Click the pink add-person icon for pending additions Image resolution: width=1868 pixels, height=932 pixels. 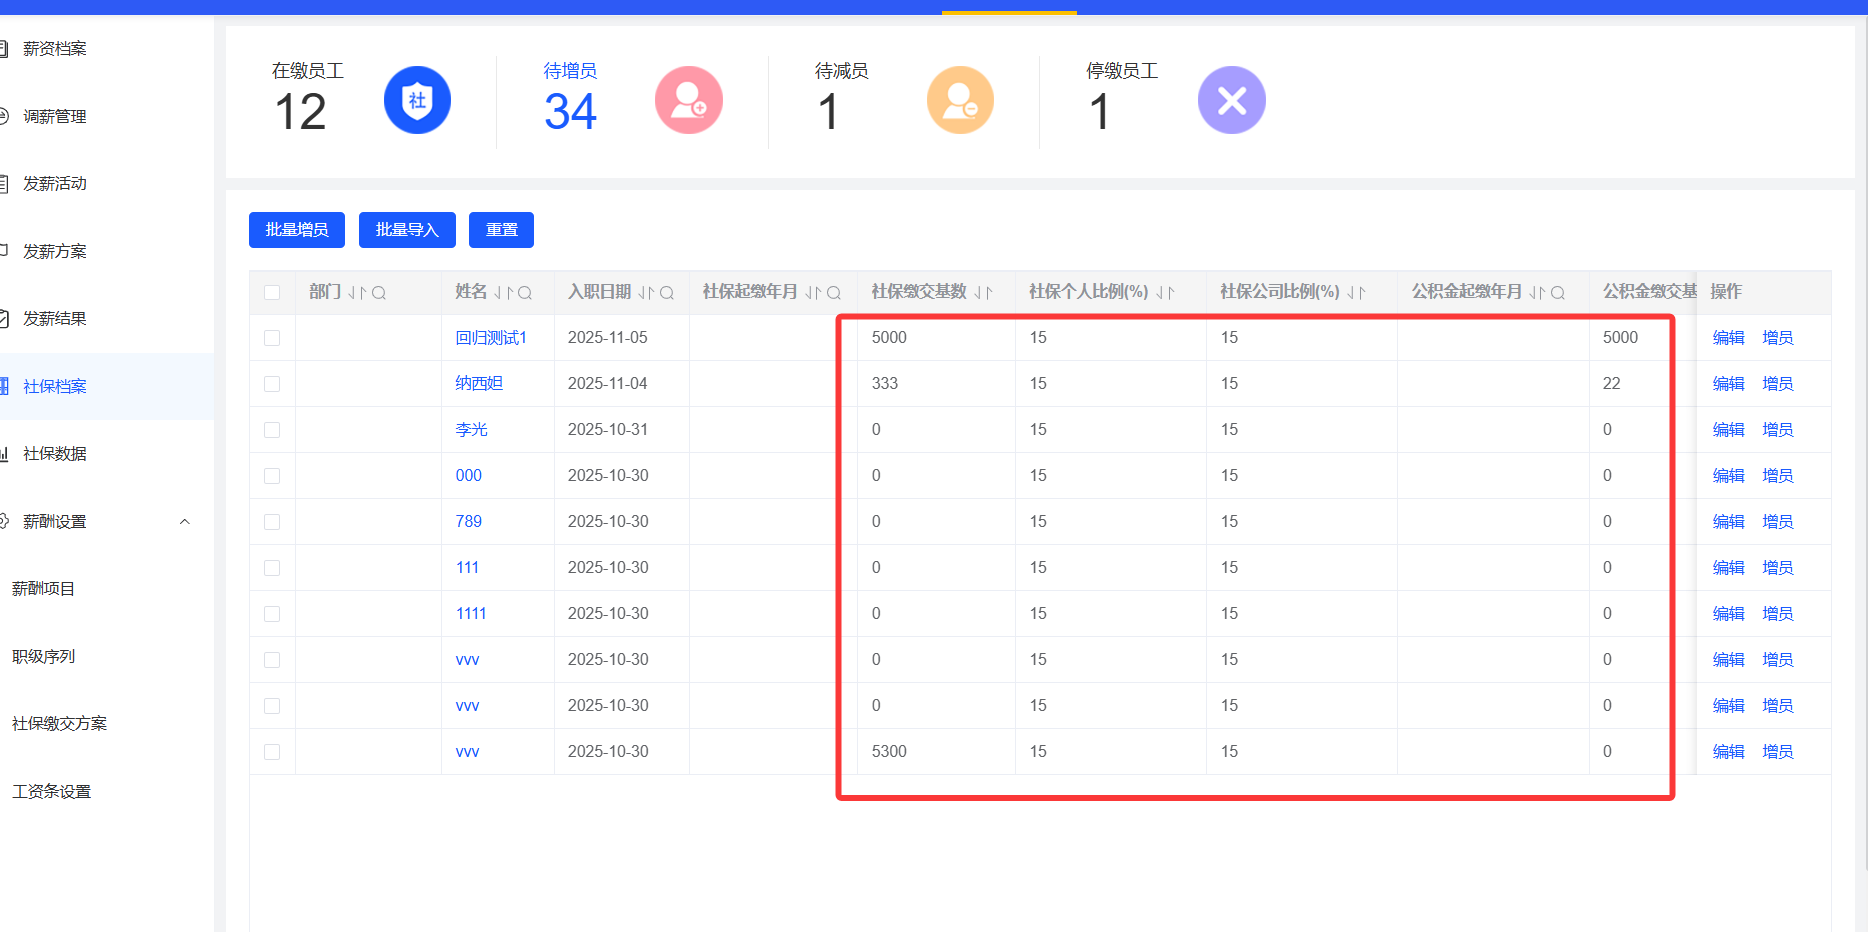point(688,100)
